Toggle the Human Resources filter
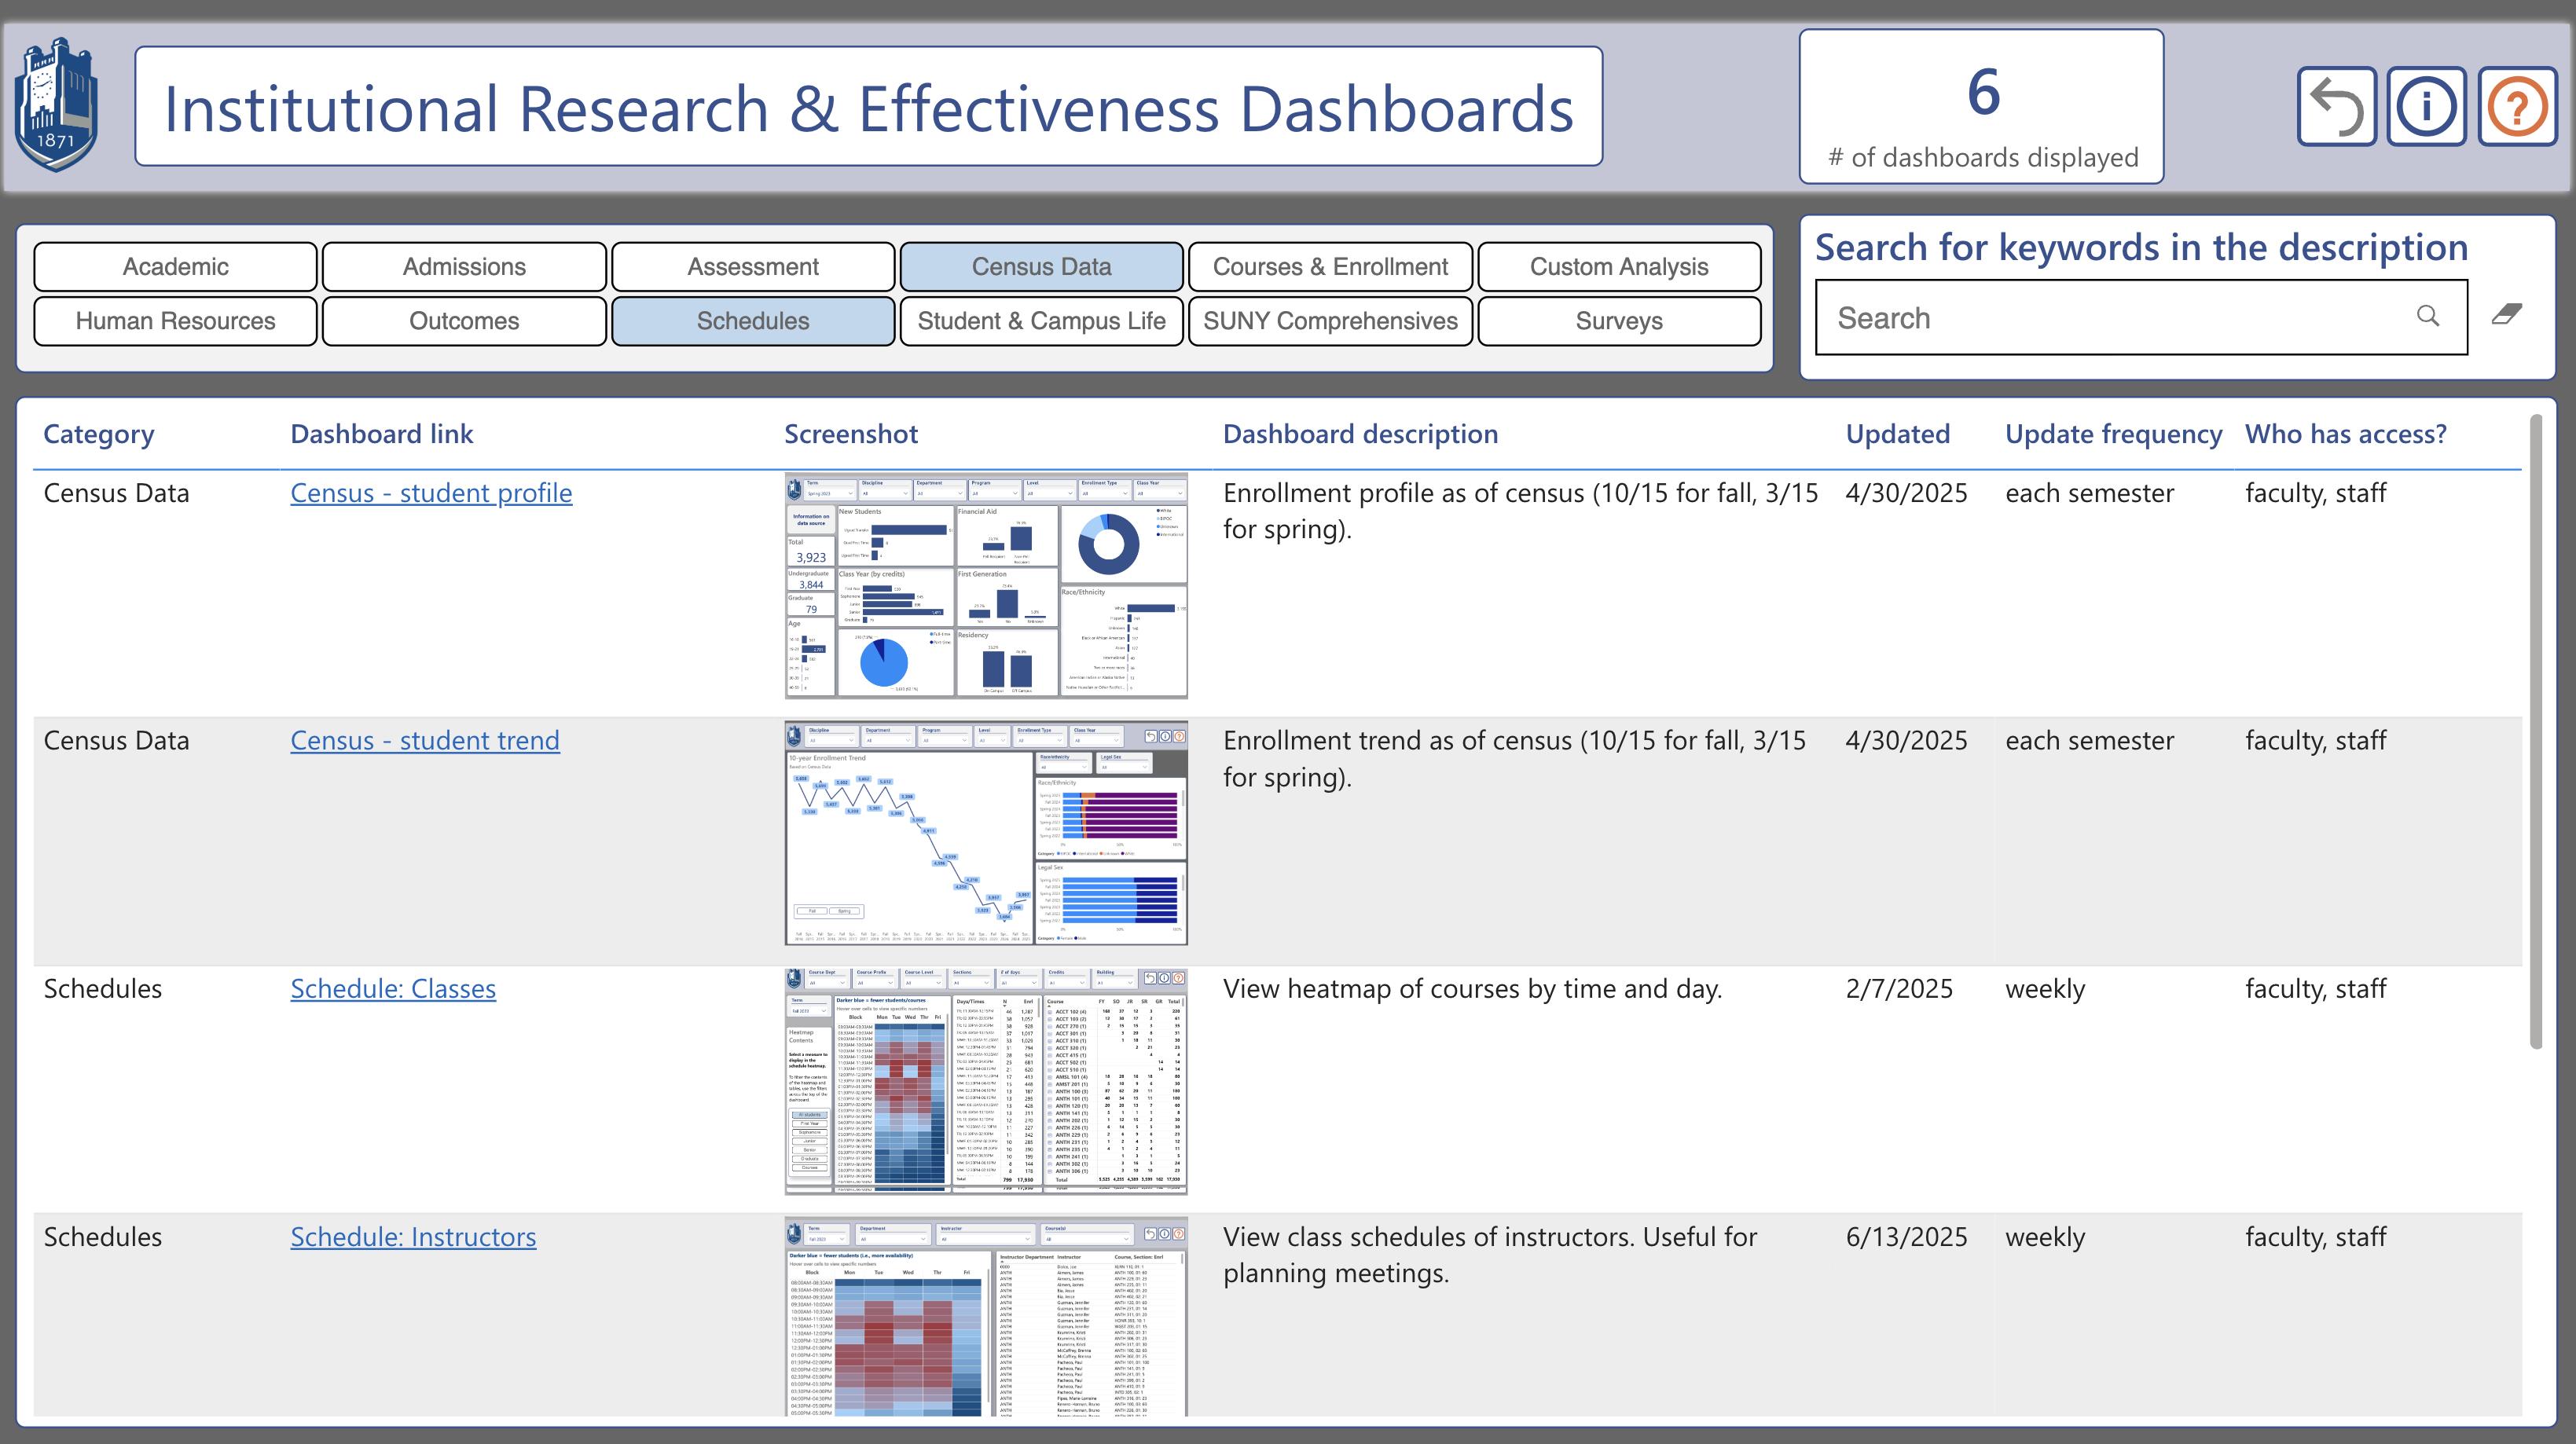 click(x=175, y=320)
